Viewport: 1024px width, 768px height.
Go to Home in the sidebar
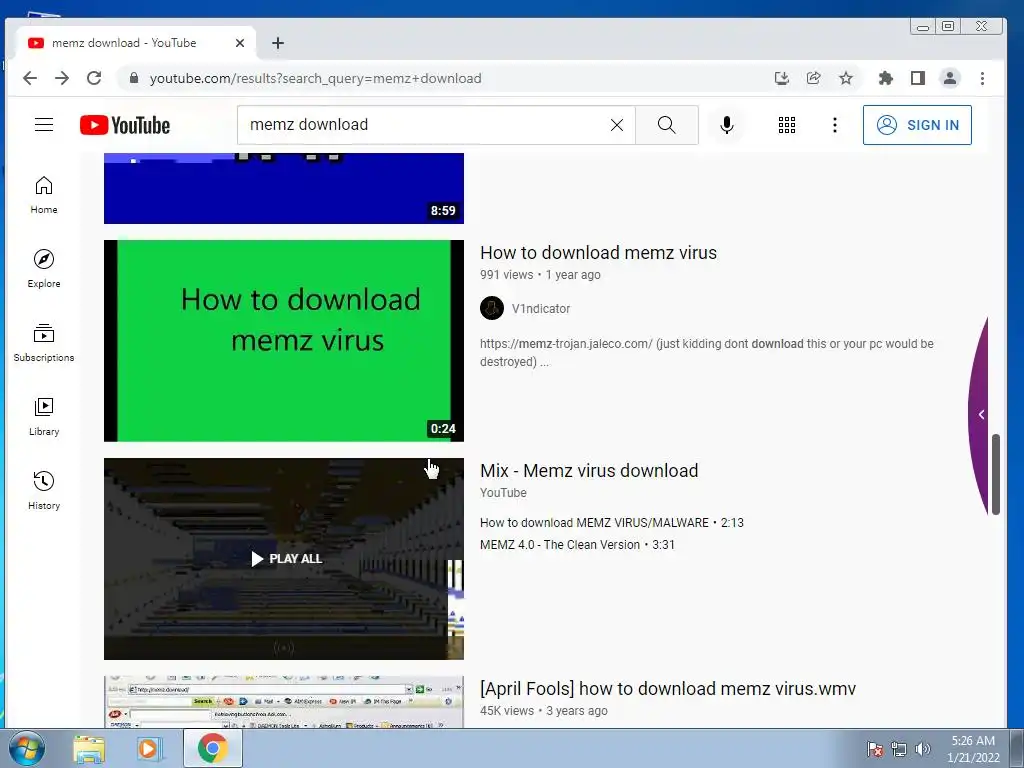44,195
